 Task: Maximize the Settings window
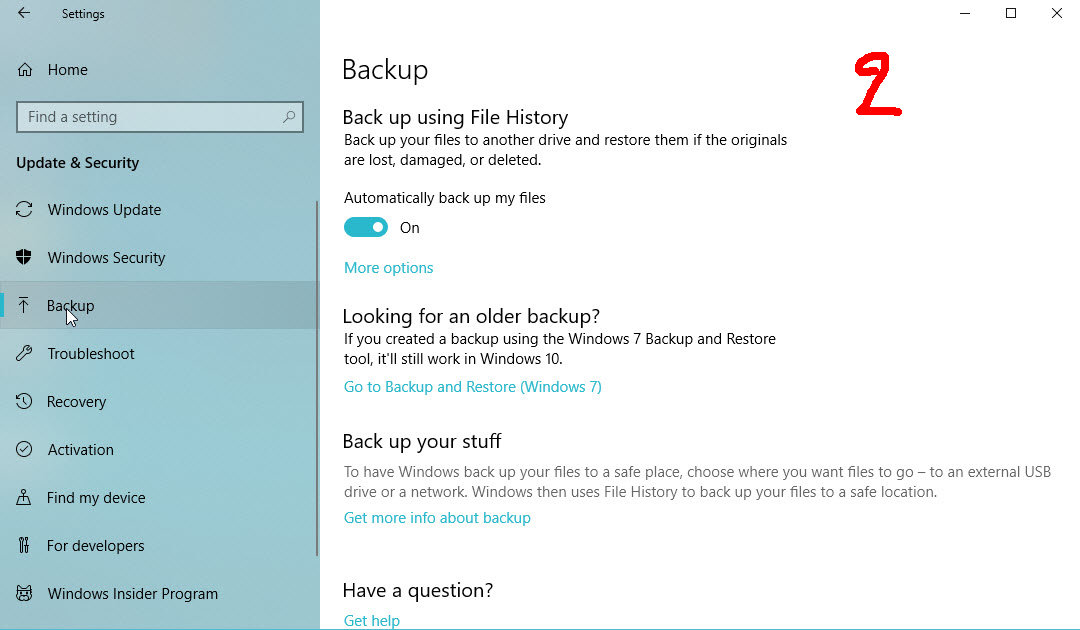coord(1011,13)
